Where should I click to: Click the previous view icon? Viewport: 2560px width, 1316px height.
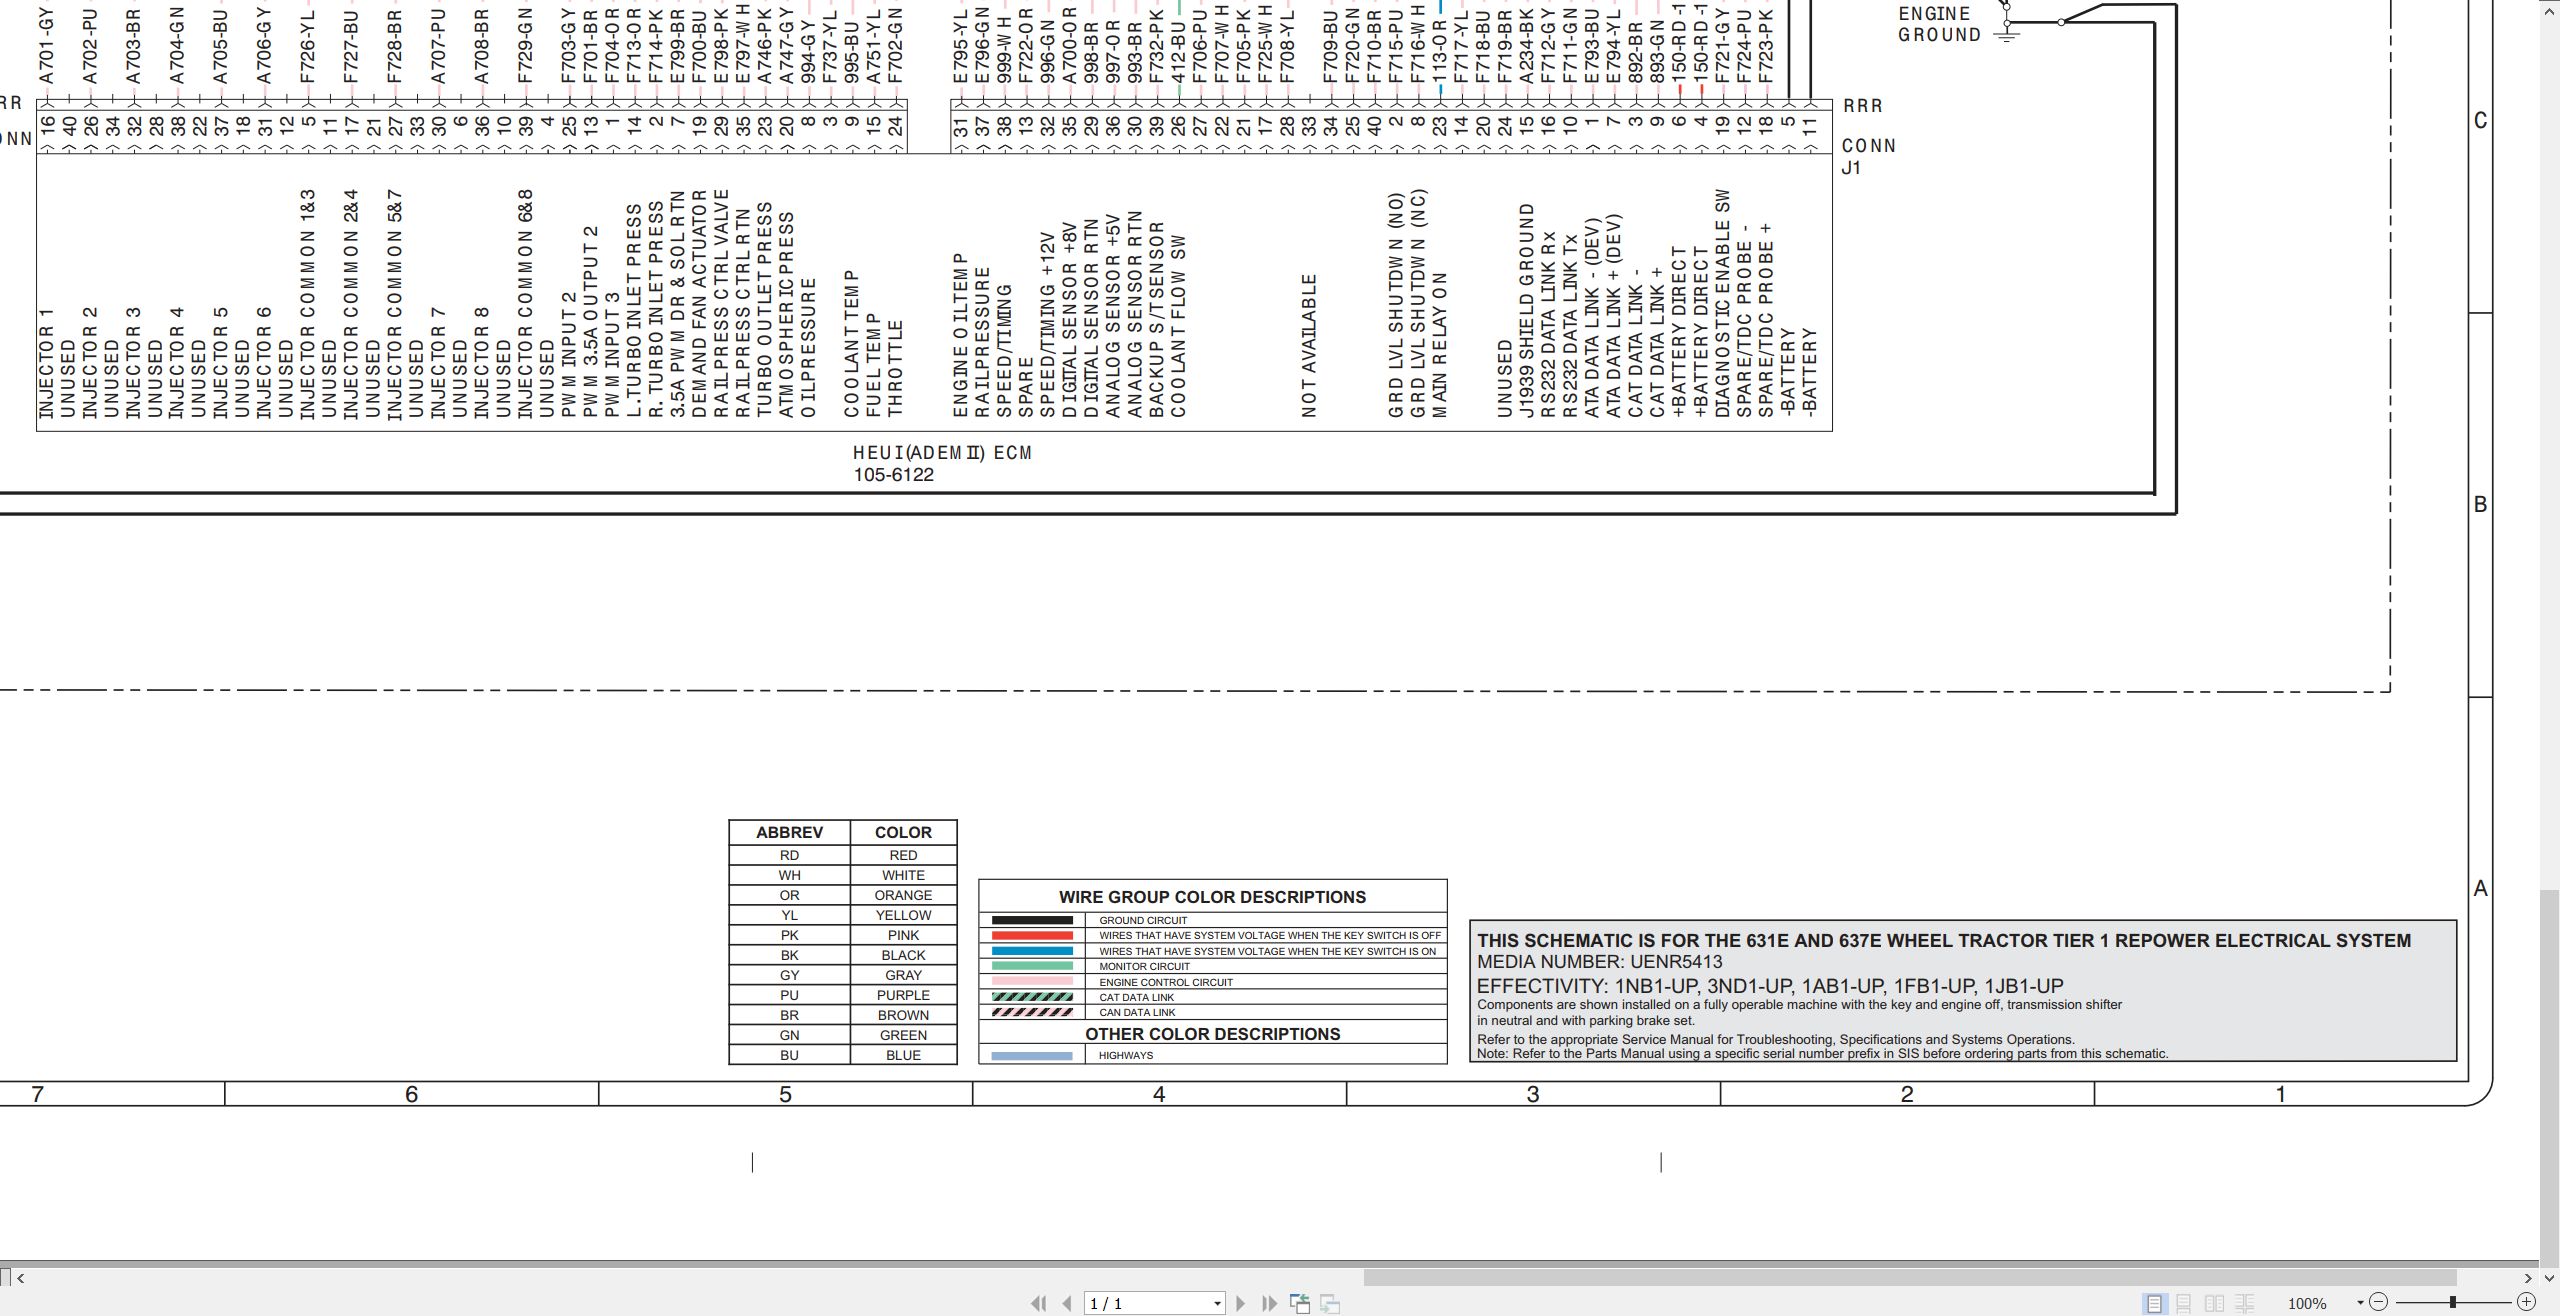pyautogui.click(x=1300, y=1303)
